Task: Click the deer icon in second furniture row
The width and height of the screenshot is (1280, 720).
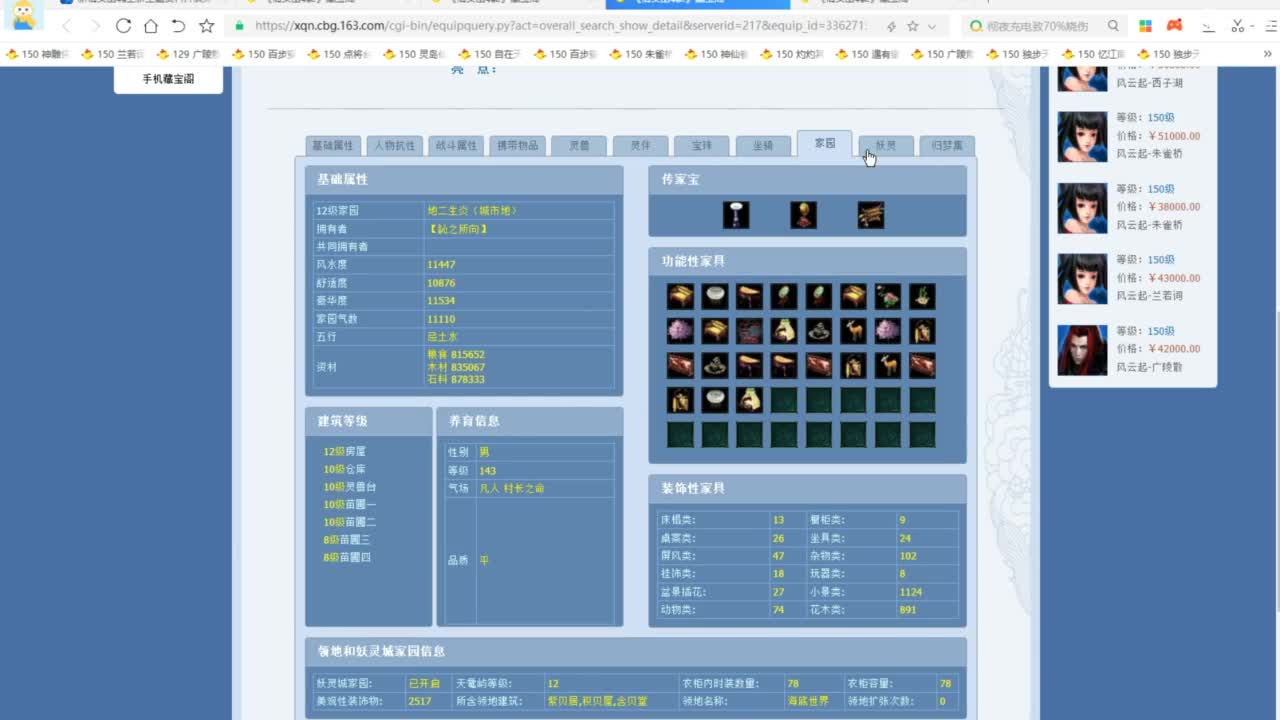Action: (x=853, y=331)
